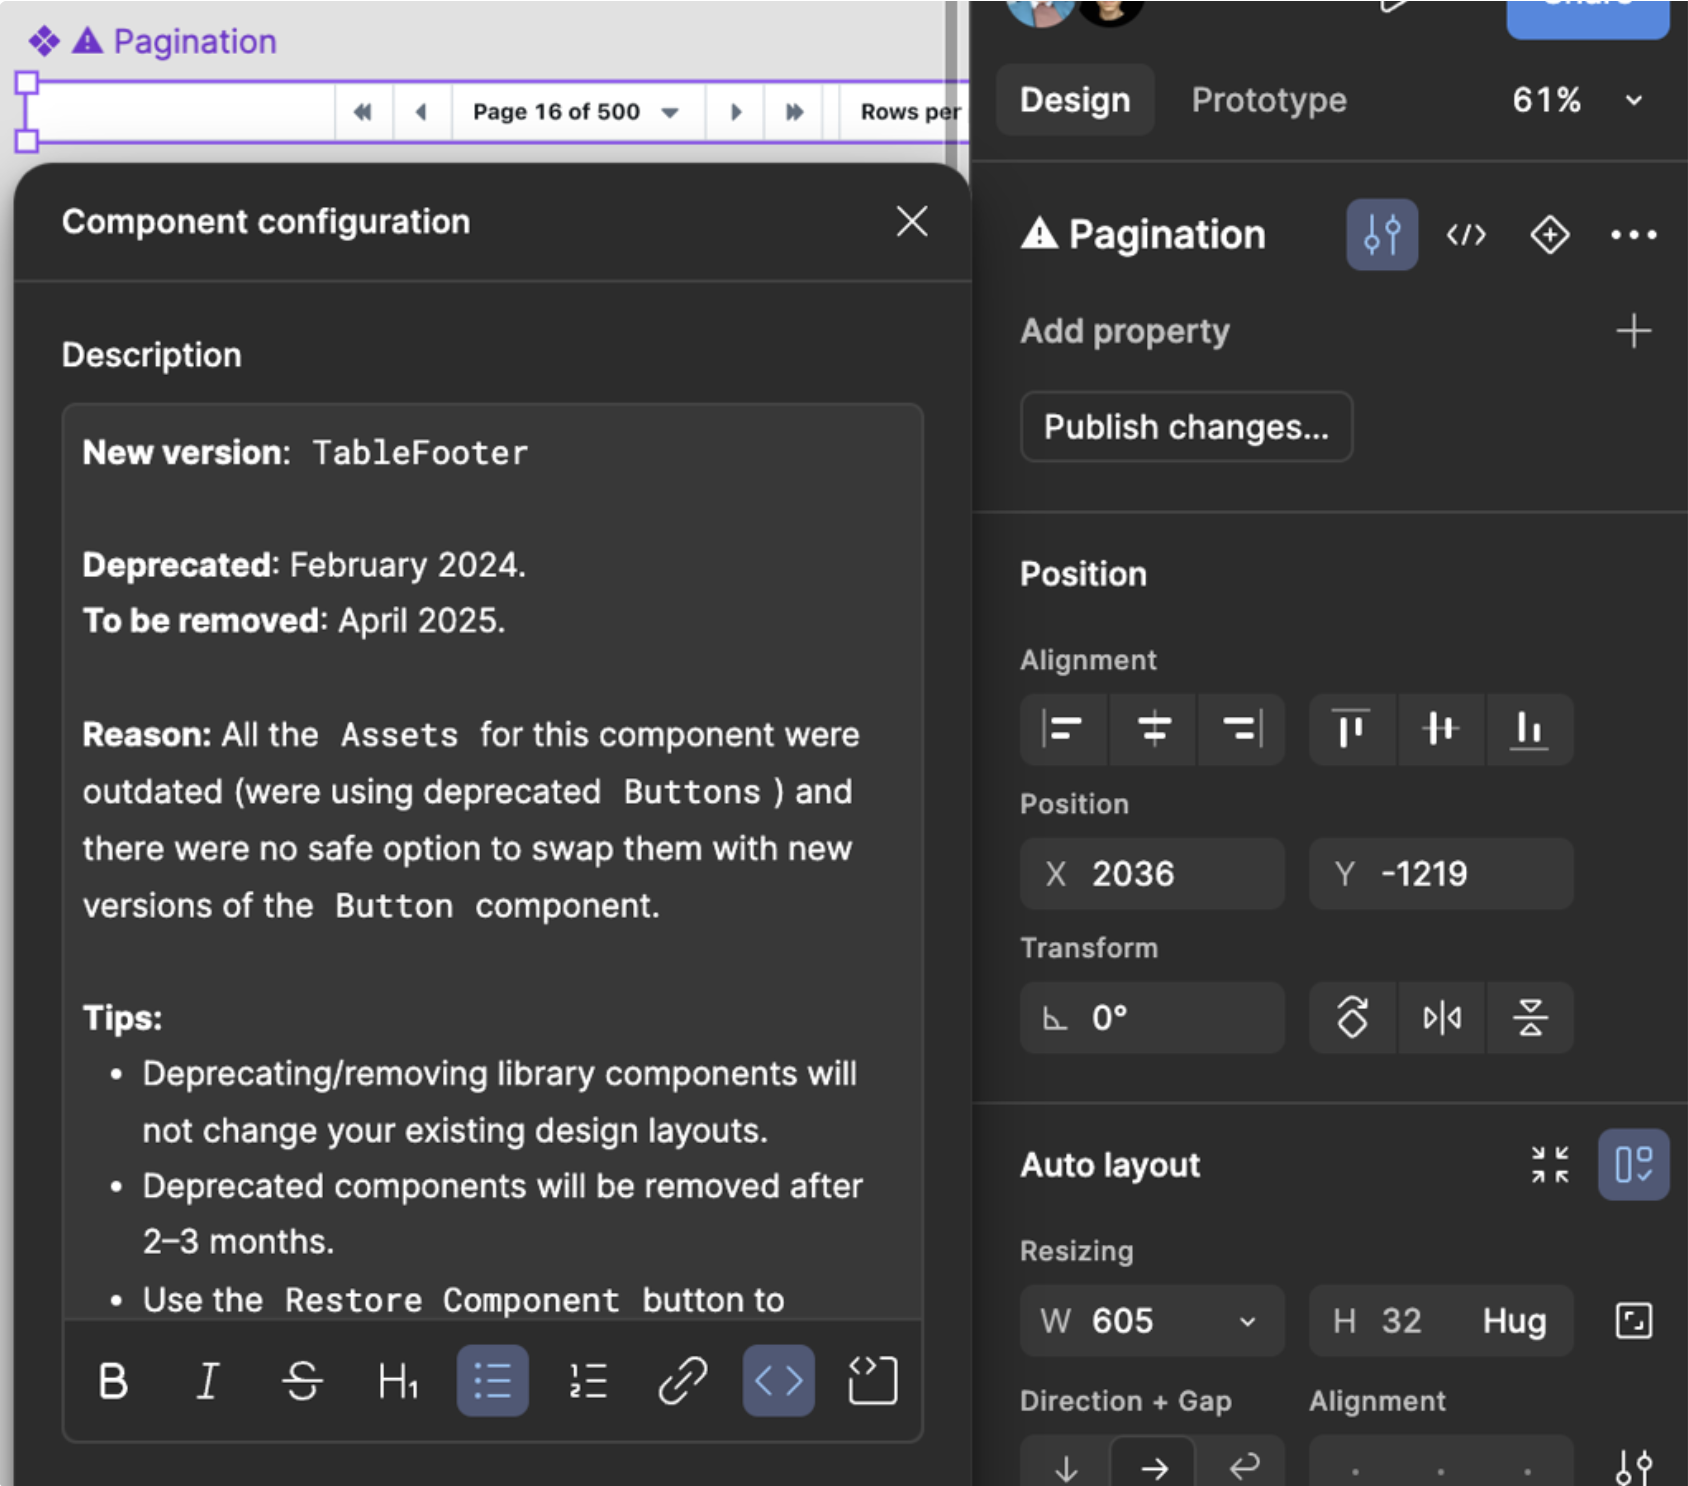Add a new property with plus
This screenshot has height=1486, width=1688.
1633,331
